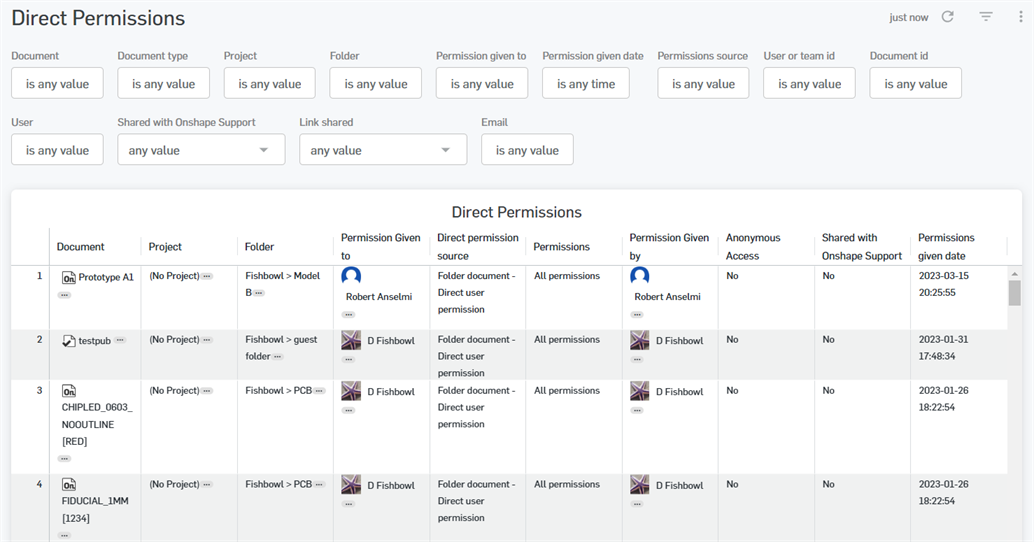Open the ellipsis below Prototype A1
This screenshot has height=542, width=1034.
click(64, 295)
